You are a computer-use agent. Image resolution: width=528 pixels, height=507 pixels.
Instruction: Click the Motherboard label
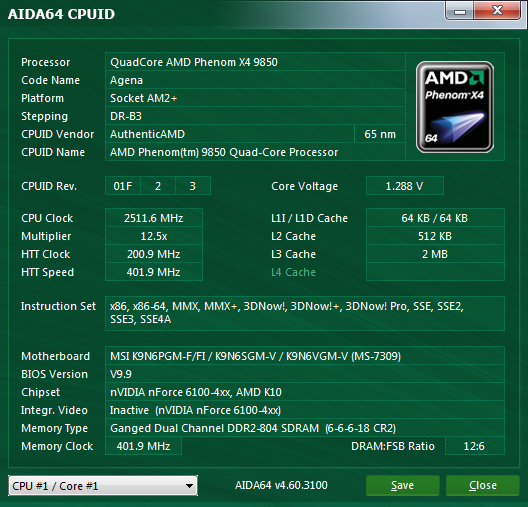click(x=56, y=356)
